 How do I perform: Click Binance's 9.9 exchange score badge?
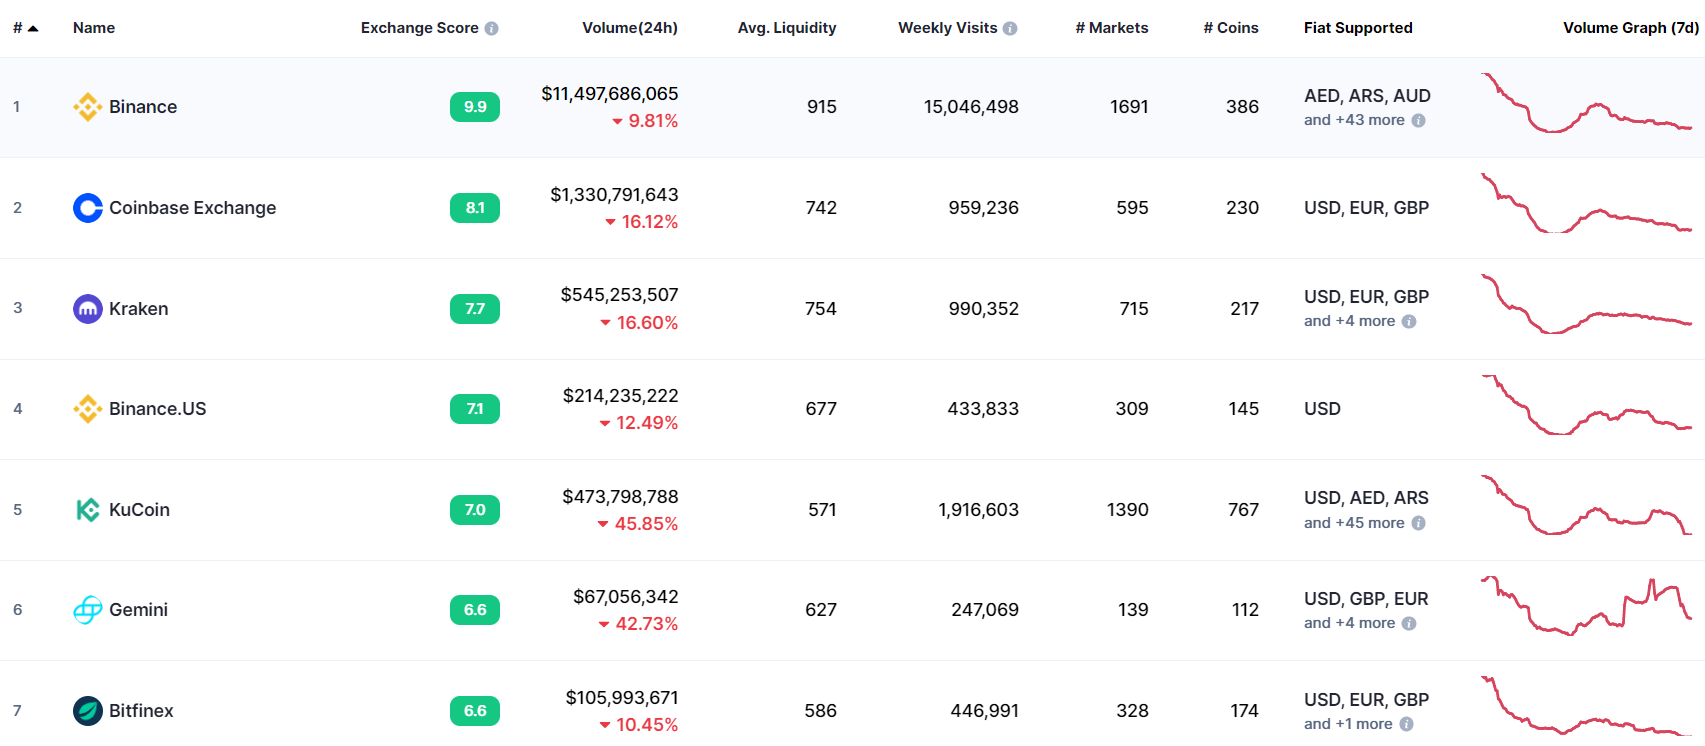coord(475,107)
